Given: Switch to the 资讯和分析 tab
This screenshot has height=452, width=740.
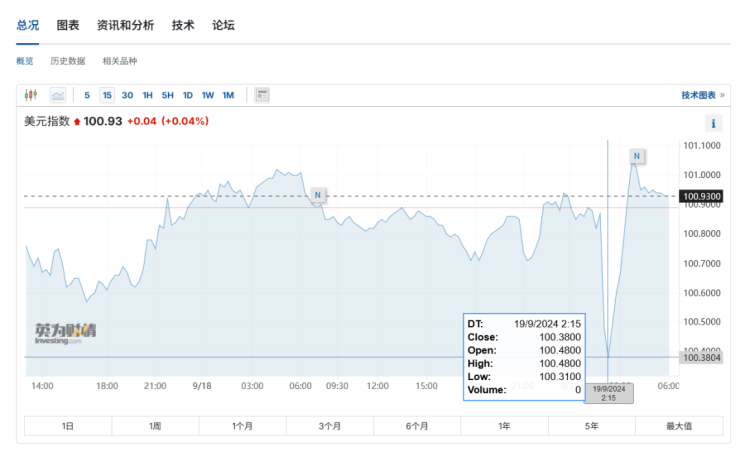Looking at the screenshot, I should [x=125, y=25].
